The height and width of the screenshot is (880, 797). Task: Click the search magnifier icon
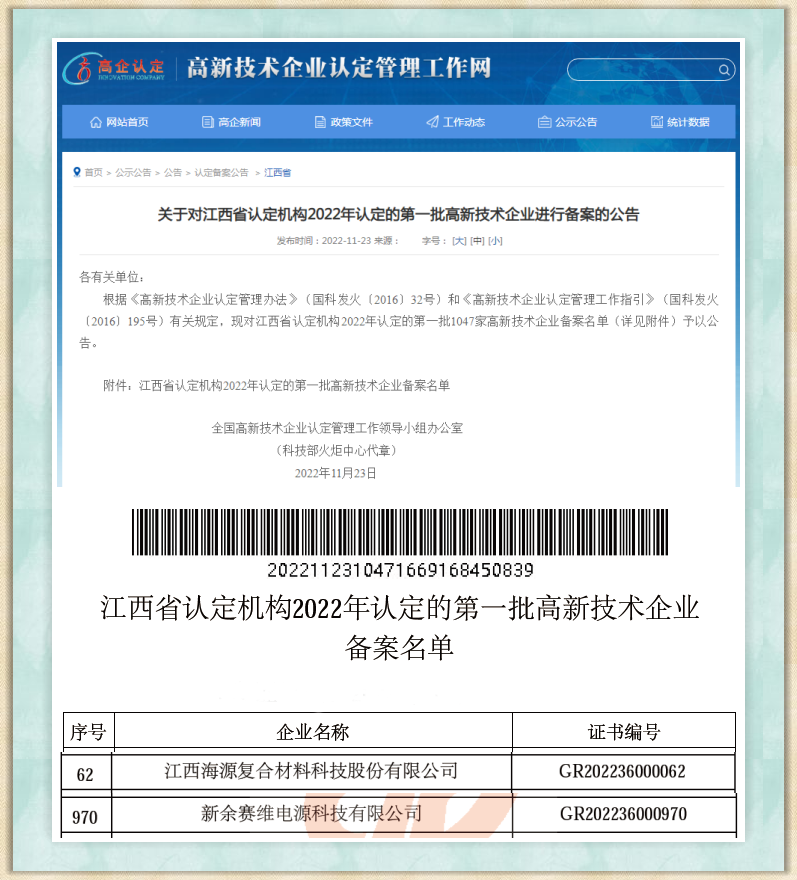(724, 70)
